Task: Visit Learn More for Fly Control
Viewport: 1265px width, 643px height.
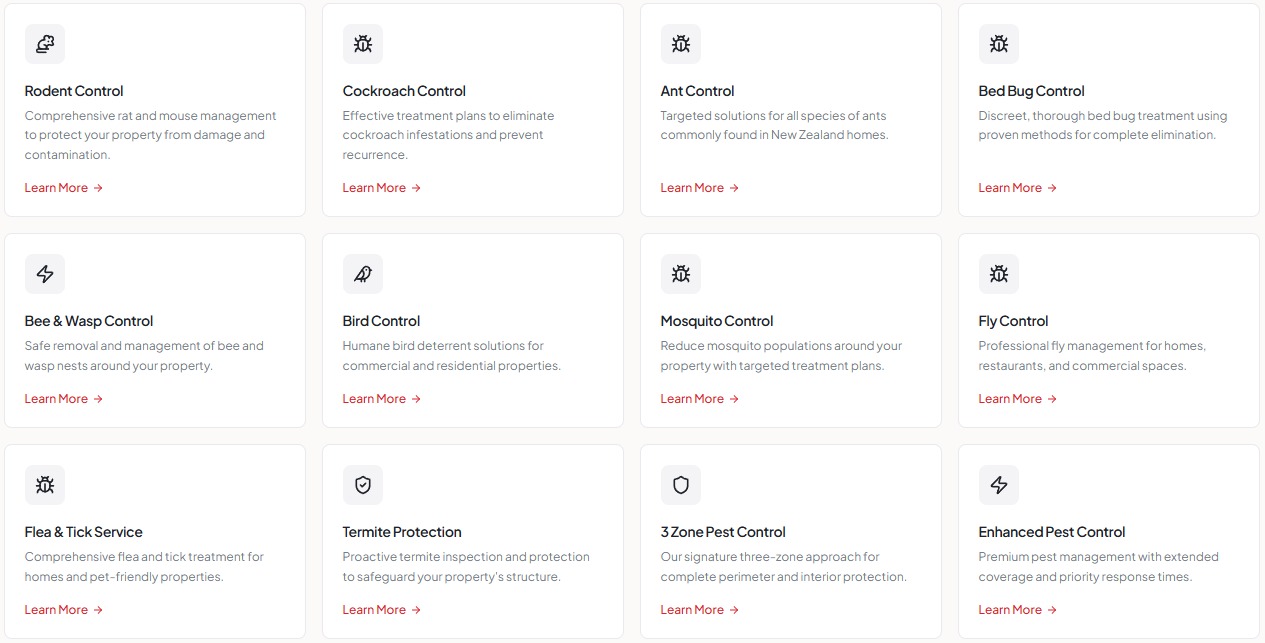Action: [x=1018, y=399]
